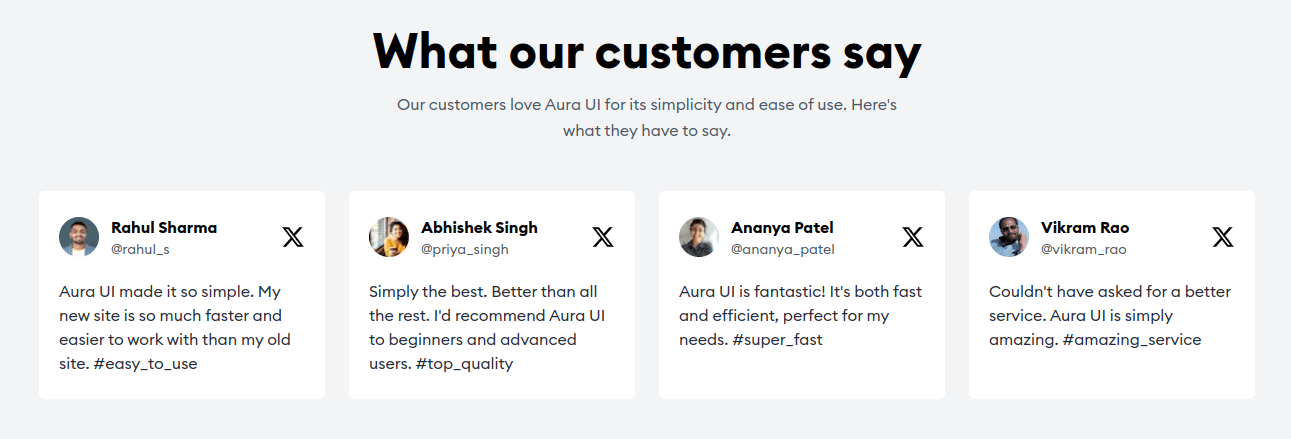The width and height of the screenshot is (1291, 439).
Task: Click Rahul Sharma's avatar photo
Action: [79, 237]
